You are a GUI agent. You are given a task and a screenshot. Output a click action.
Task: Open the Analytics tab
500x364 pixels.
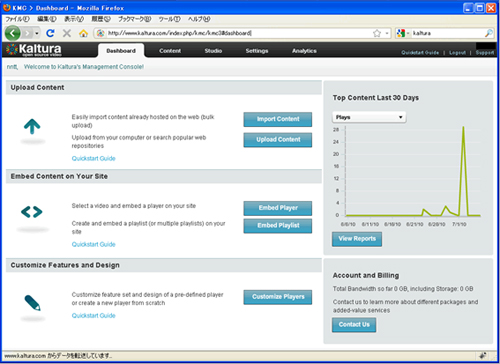(304, 51)
